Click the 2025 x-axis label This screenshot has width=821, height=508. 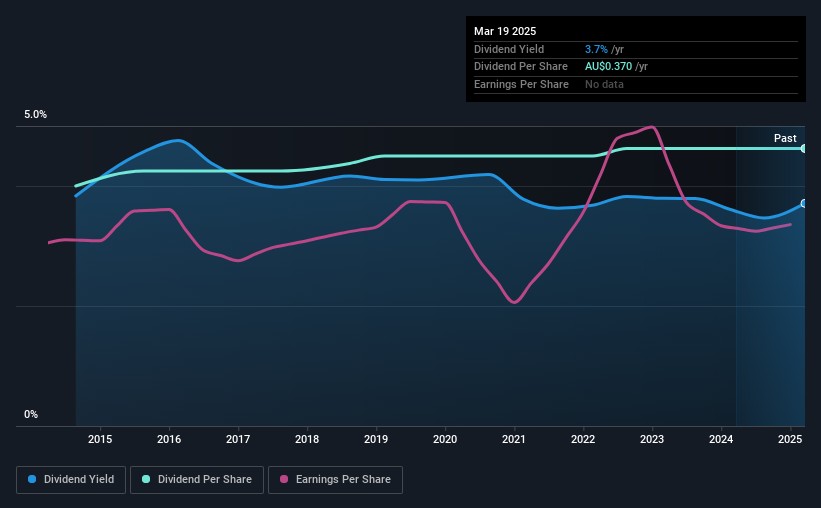pyautogui.click(x=790, y=439)
